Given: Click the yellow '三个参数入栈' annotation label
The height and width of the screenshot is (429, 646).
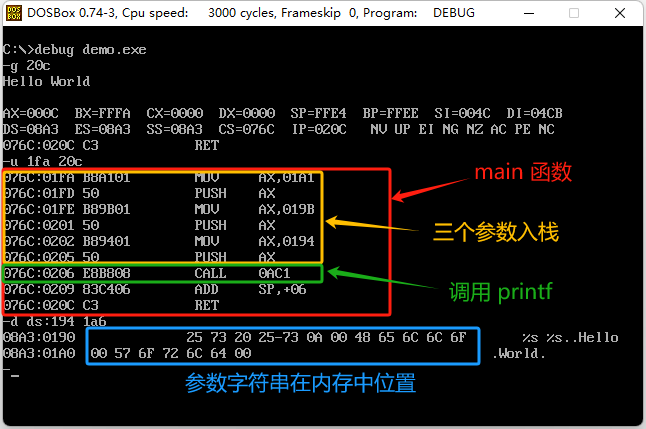Looking at the screenshot, I should [x=496, y=232].
